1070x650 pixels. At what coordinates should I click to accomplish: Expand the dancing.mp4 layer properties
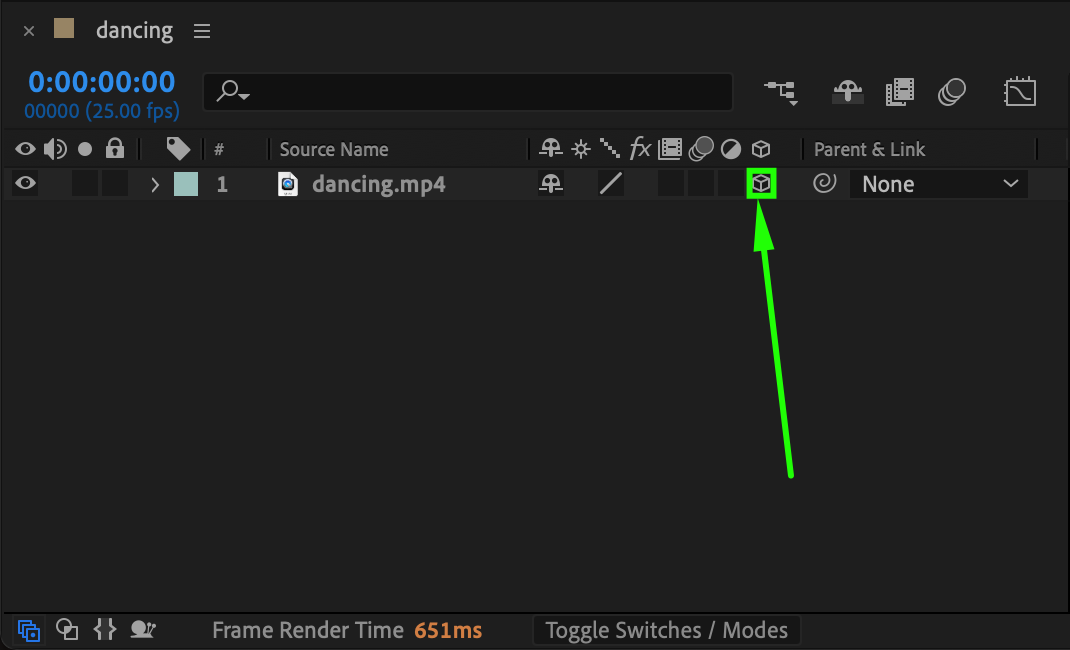tap(154, 185)
